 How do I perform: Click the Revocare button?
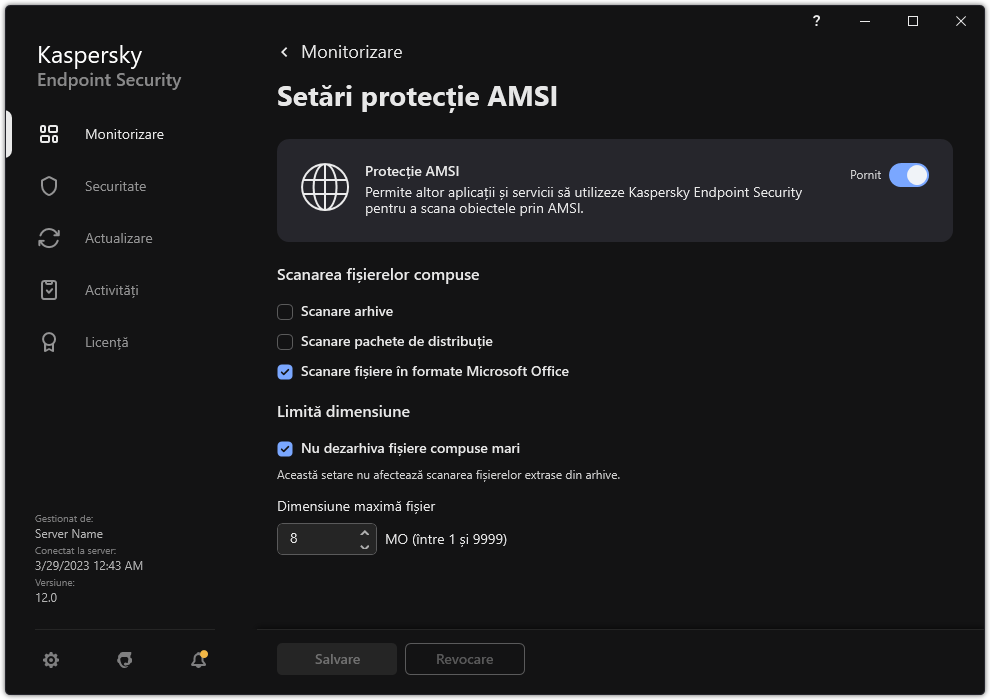pyautogui.click(x=464, y=659)
